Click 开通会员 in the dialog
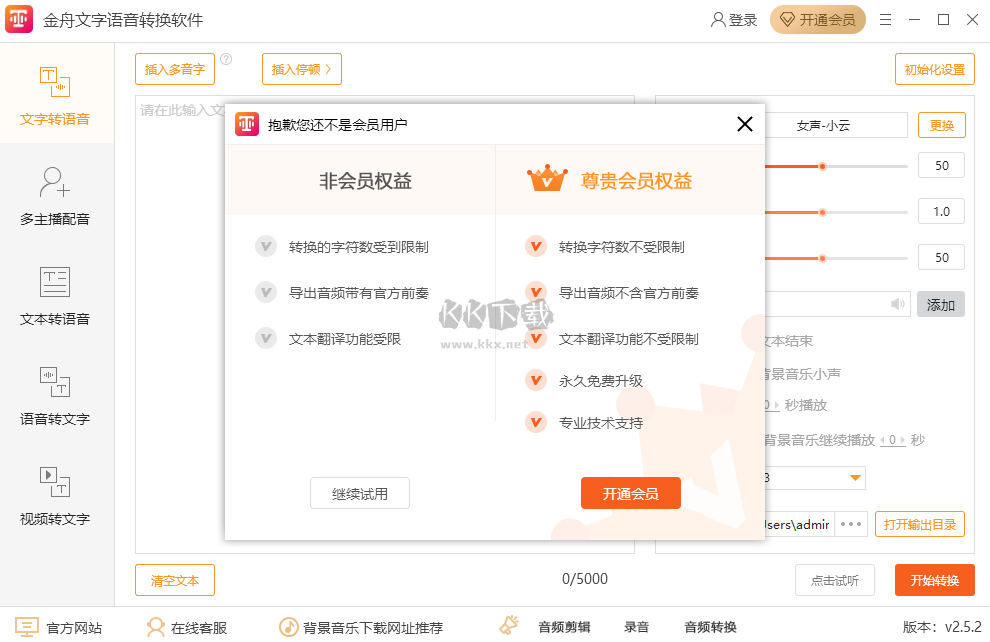This screenshot has width=990, height=642. (x=631, y=492)
